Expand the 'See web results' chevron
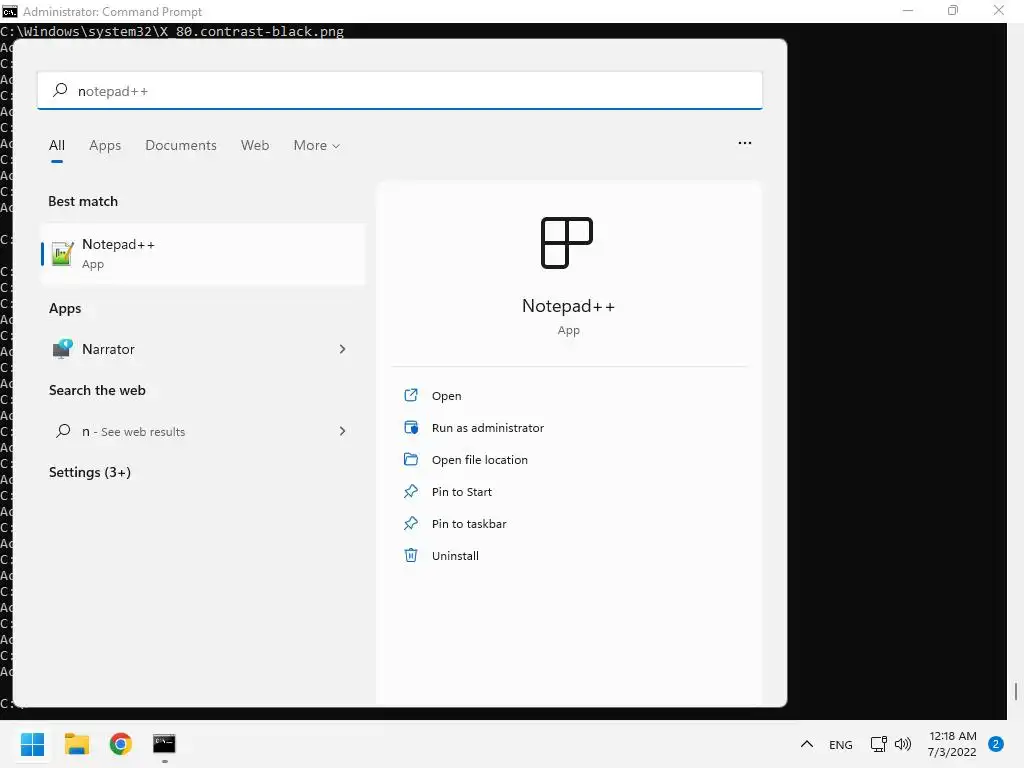1024x768 pixels. (x=342, y=431)
